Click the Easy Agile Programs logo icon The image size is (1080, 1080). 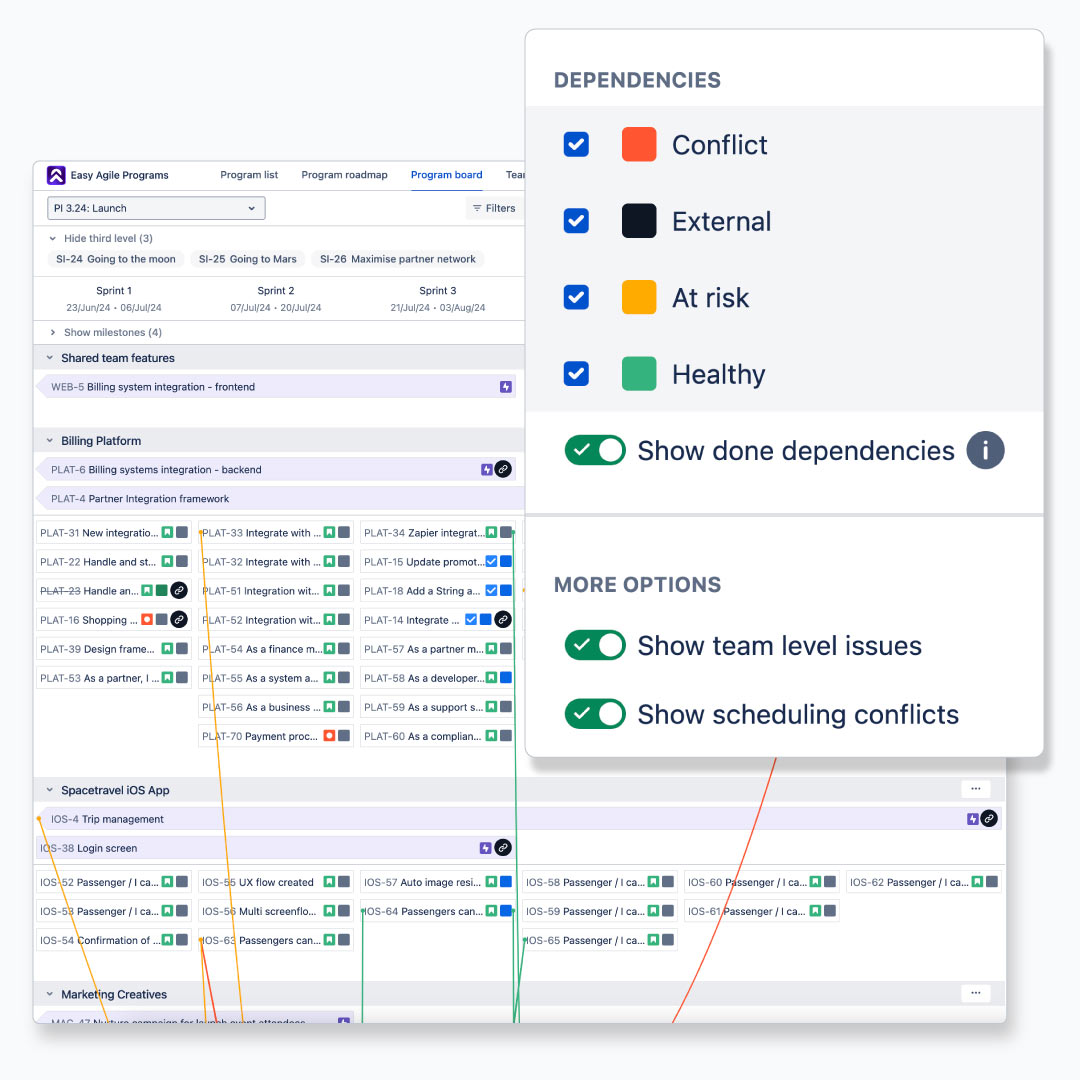[56, 175]
